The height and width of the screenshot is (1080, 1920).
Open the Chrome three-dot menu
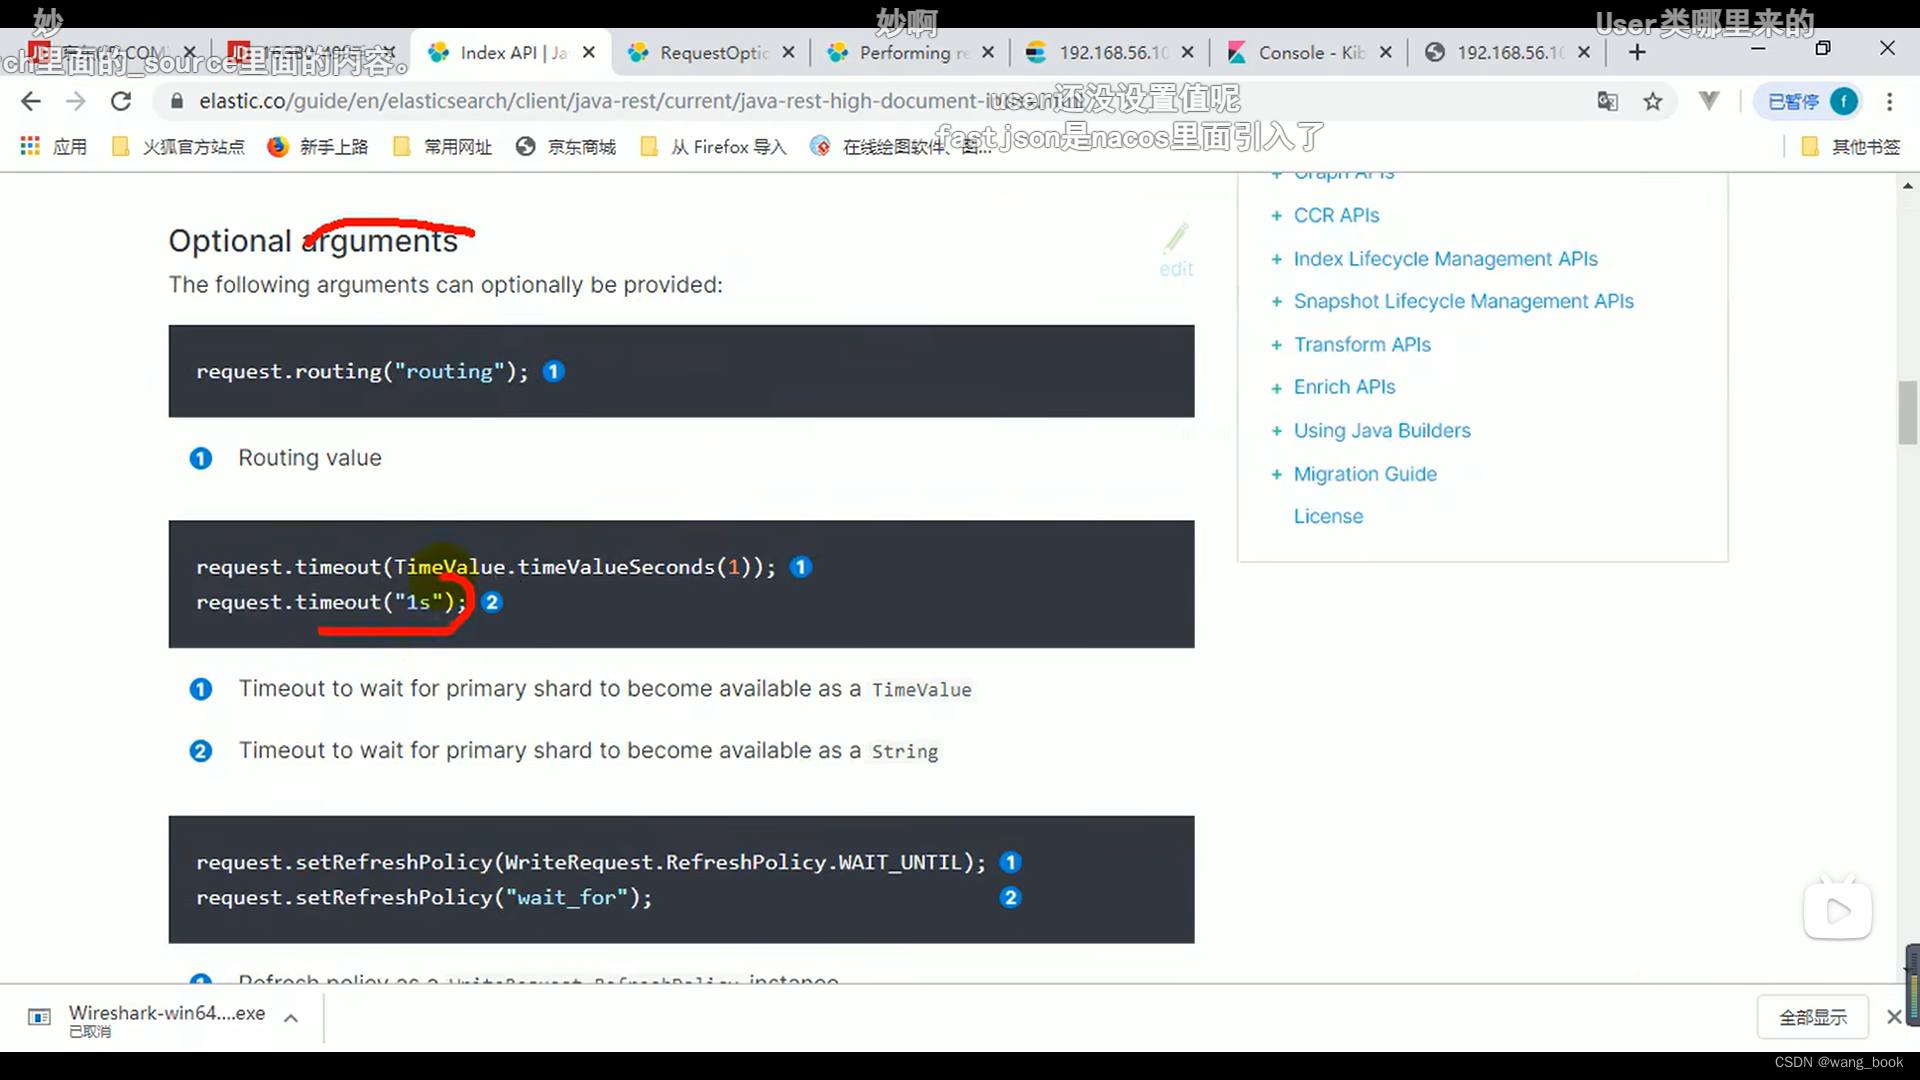click(x=1889, y=101)
